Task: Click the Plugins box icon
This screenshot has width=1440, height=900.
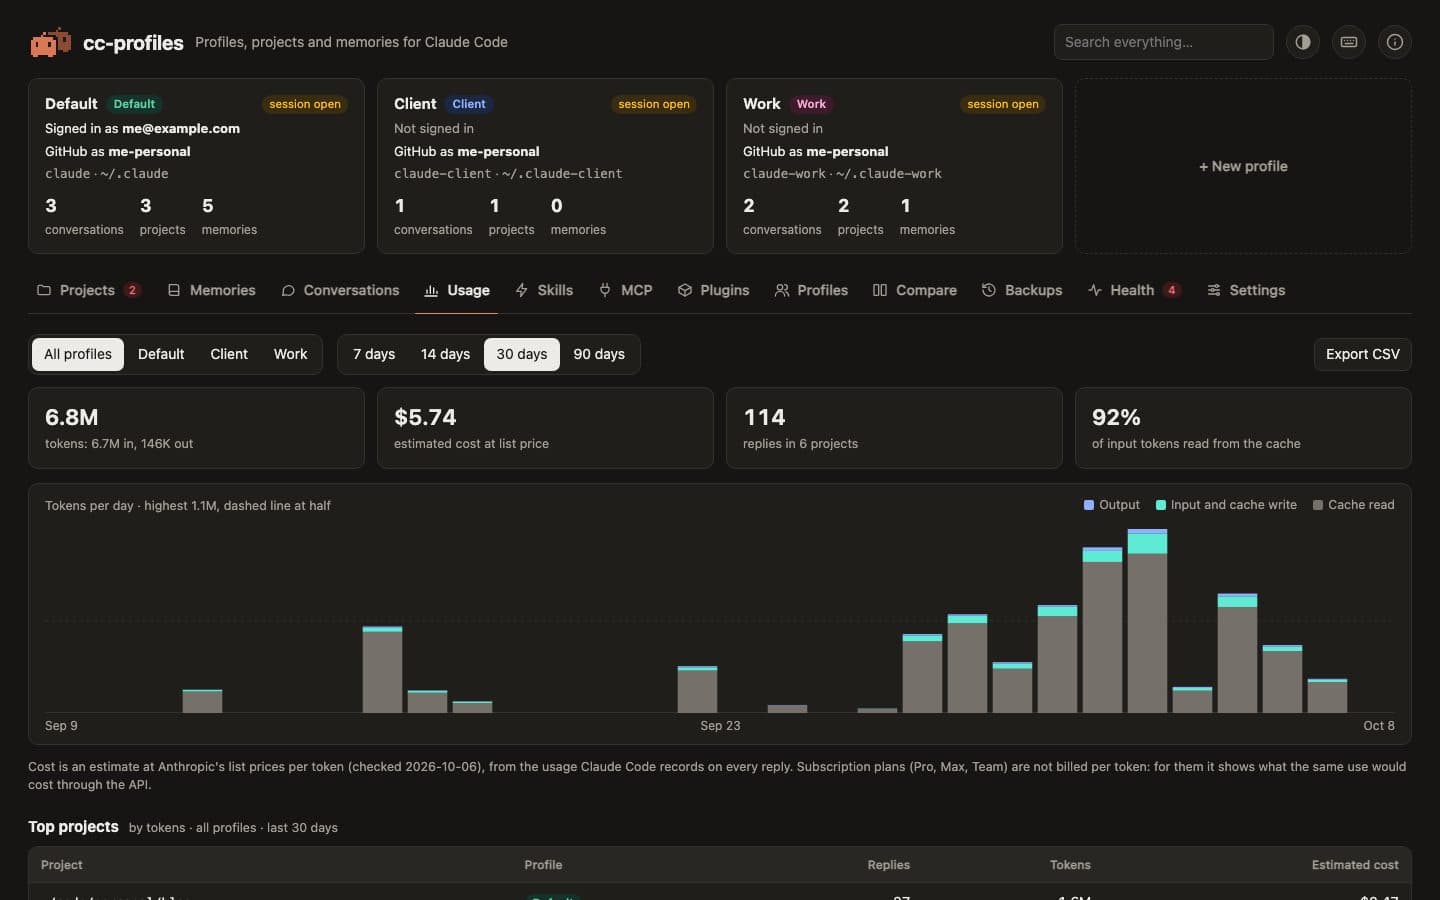Action: click(685, 290)
